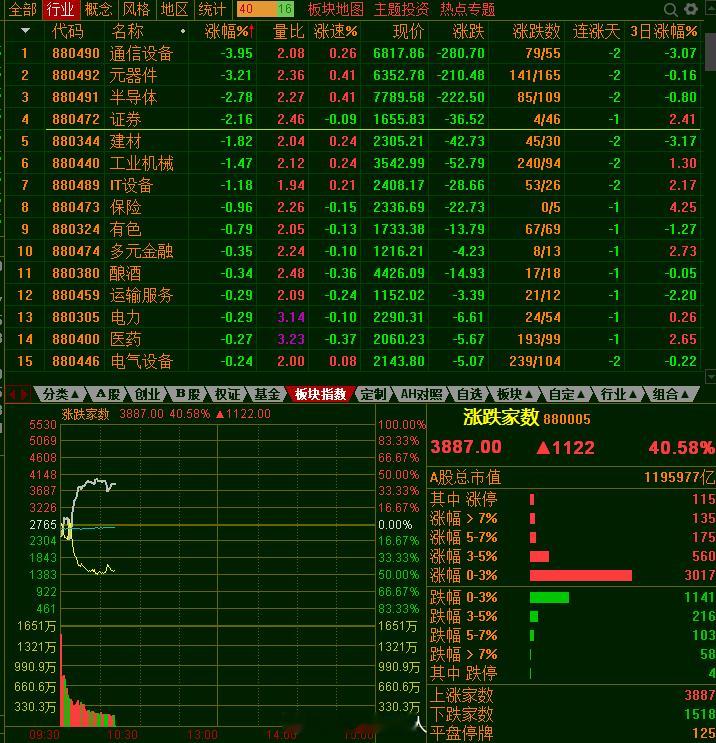
Task: Sort by 涨跌数 column header
Action: (536, 32)
